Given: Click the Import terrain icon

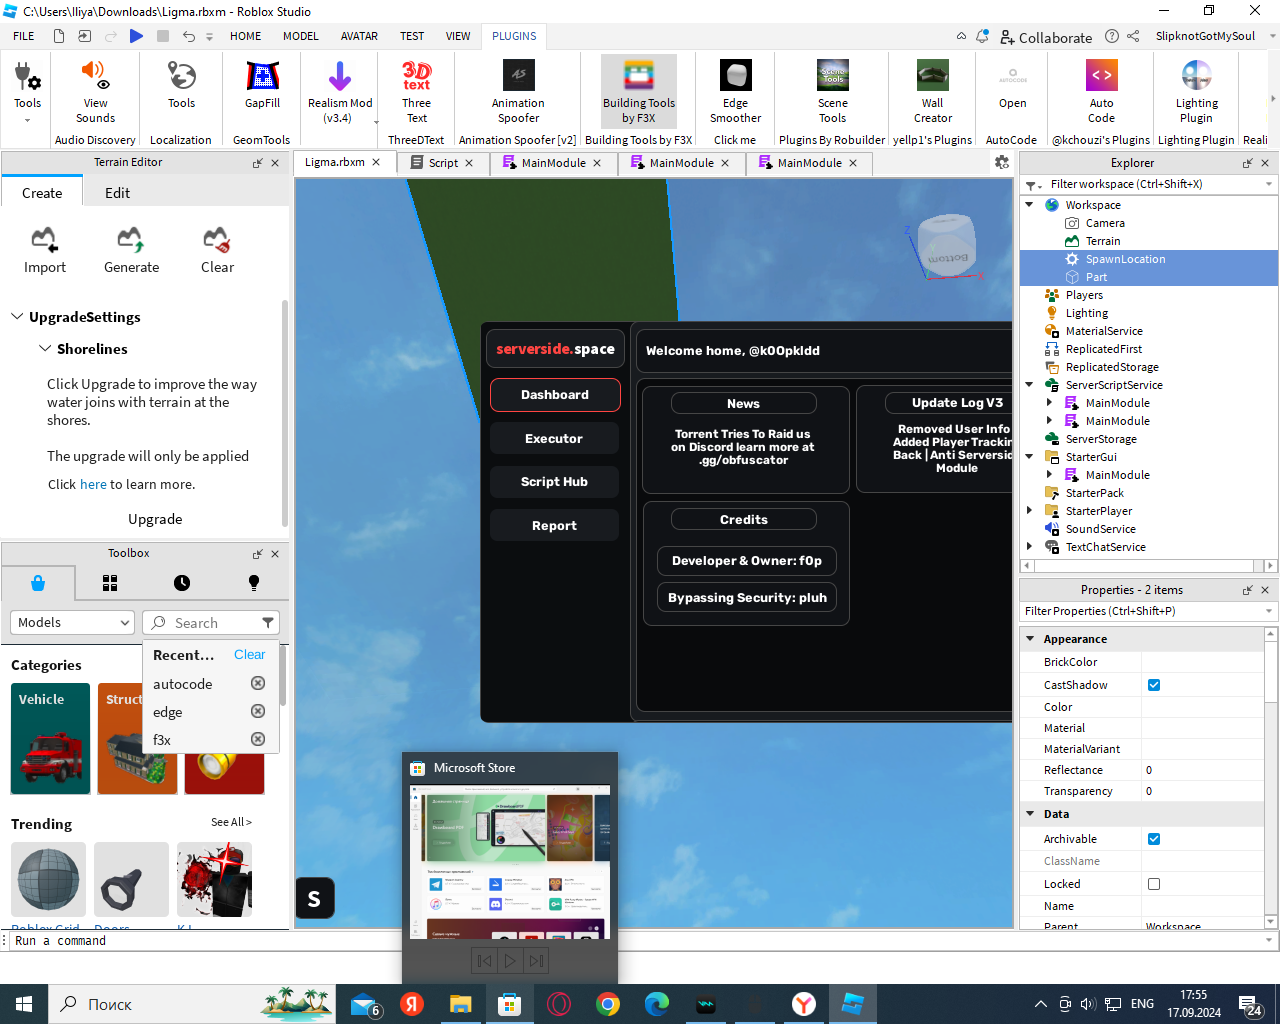Looking at the screenshot, I should [x=44, y=250].
